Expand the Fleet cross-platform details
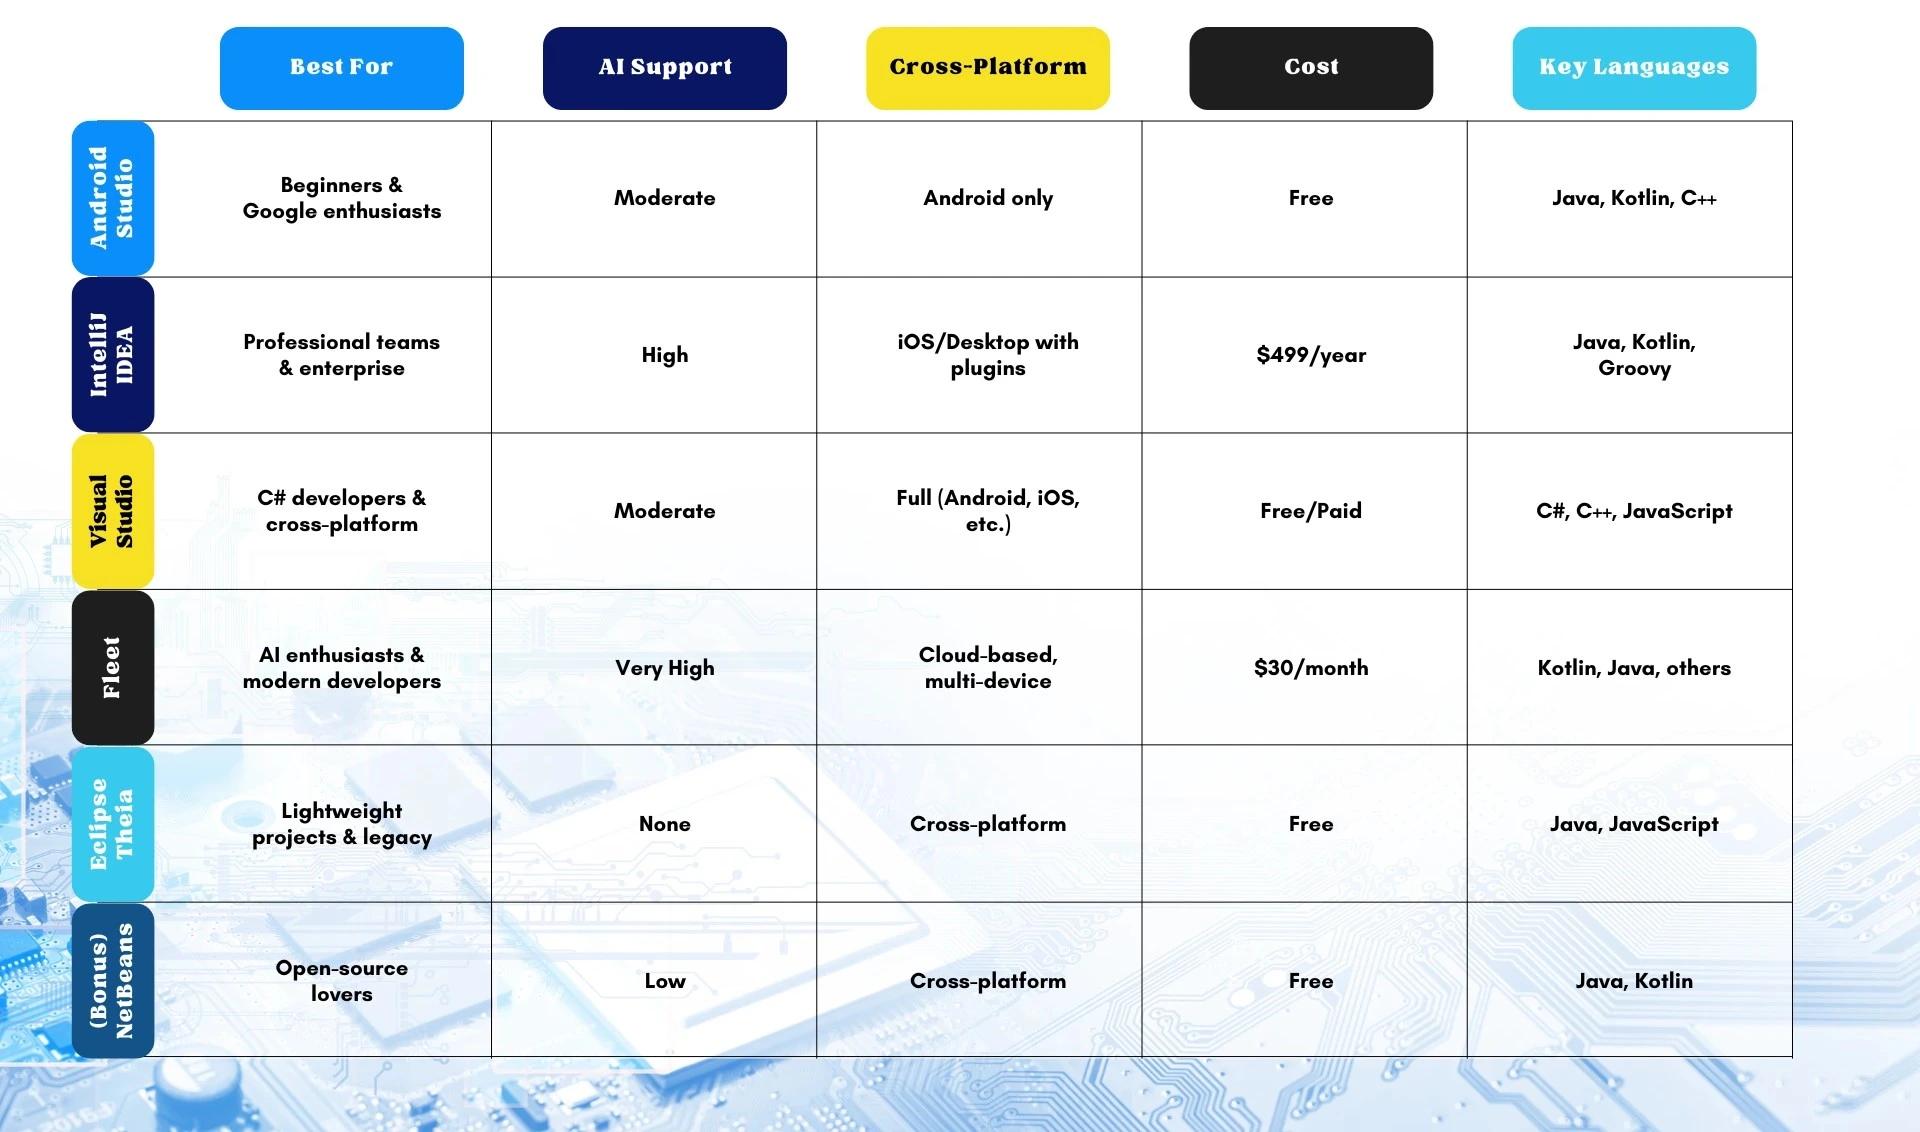 (x=986, y=667)
